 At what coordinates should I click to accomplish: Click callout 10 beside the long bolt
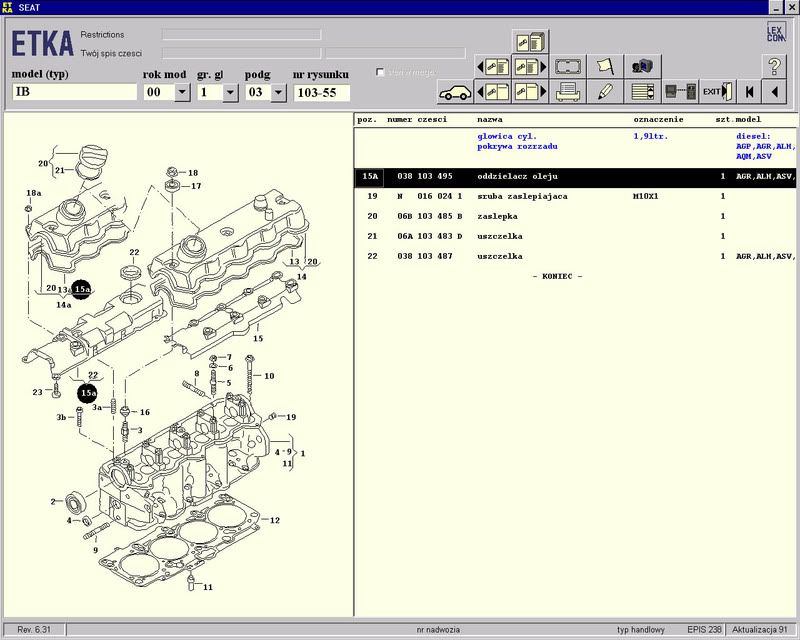pyautogui.click(x=269, y=376)
